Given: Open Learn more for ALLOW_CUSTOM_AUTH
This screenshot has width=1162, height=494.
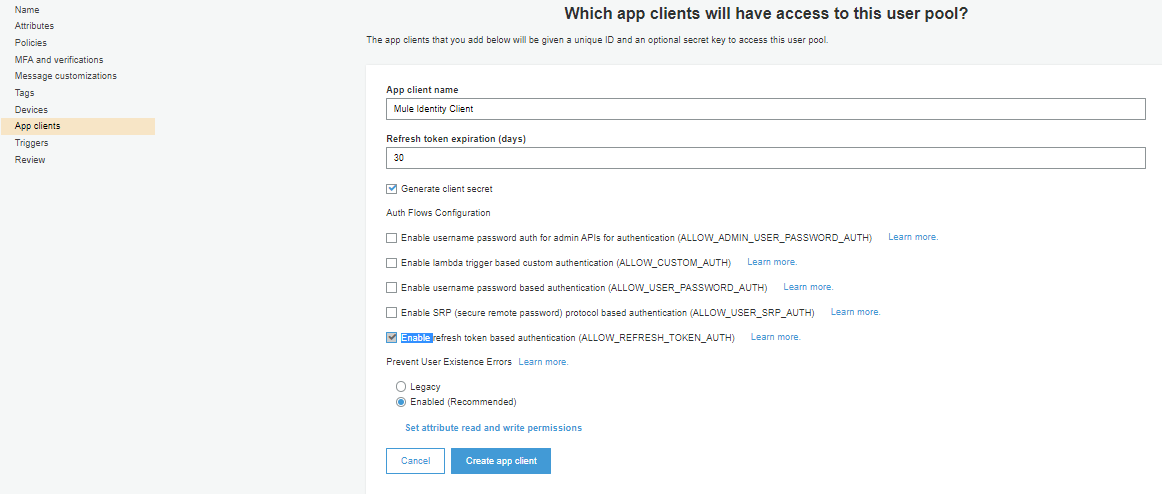Looking at the screenshot, I should tap(772, 262).
